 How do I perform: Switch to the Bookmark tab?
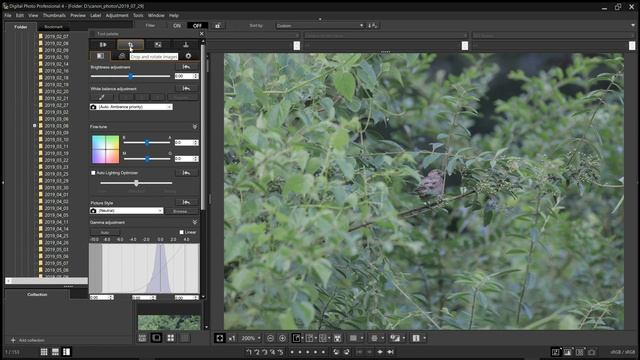pos(53,27)
